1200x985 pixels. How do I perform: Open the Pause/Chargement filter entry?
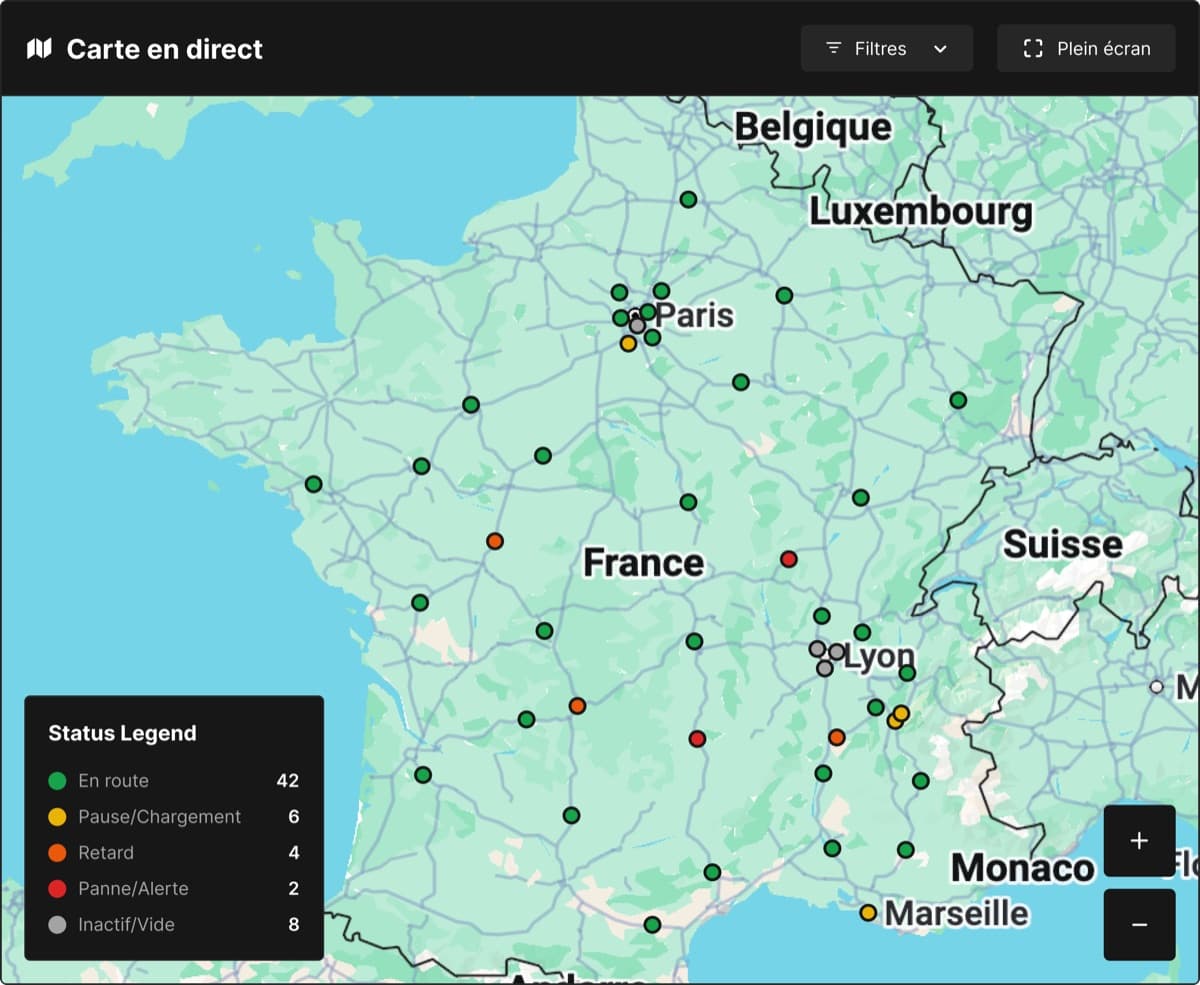[160, 817]
